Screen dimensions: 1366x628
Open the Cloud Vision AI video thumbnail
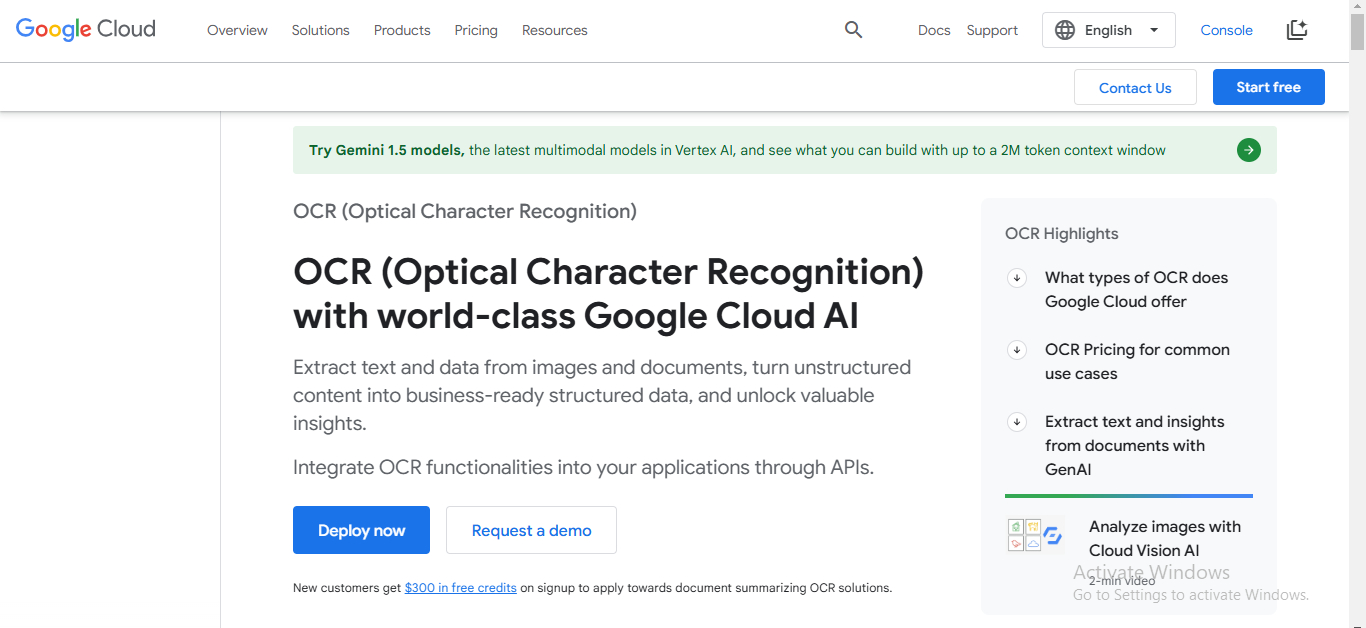[x=1035, y=534]
